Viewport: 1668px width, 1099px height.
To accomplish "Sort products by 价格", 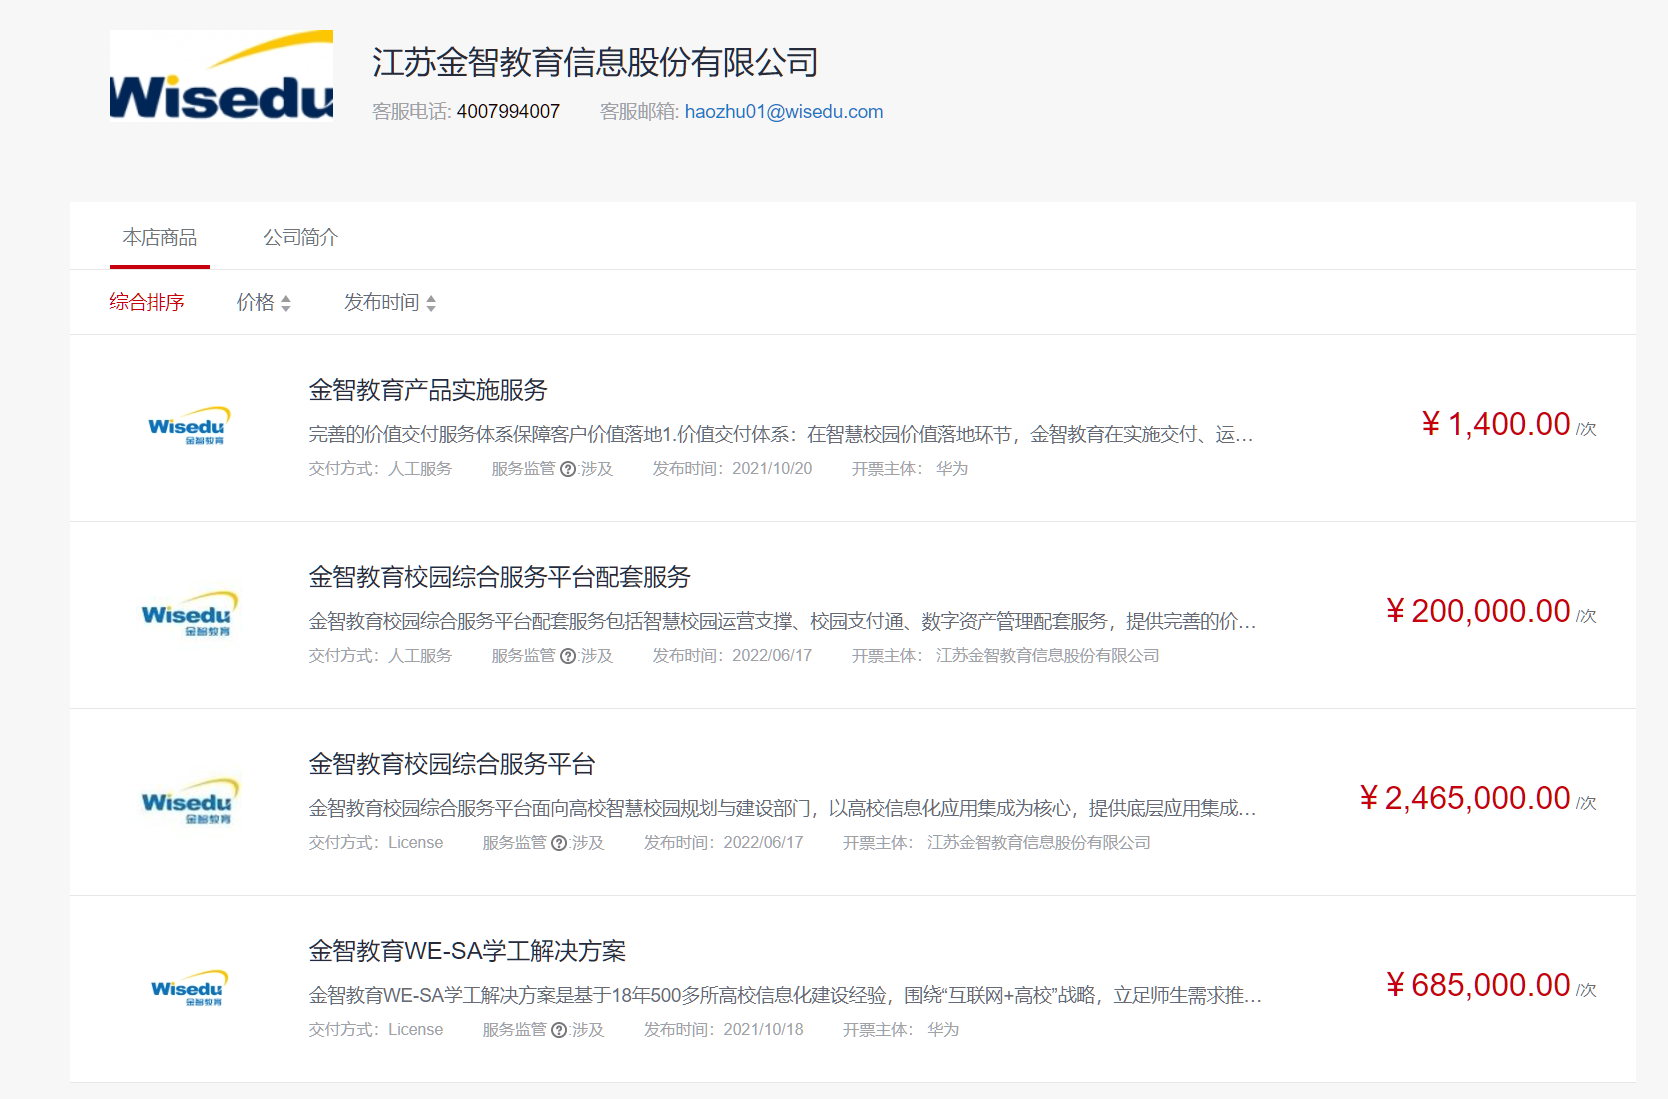I will pyautogui.click(x=264, y=302).
